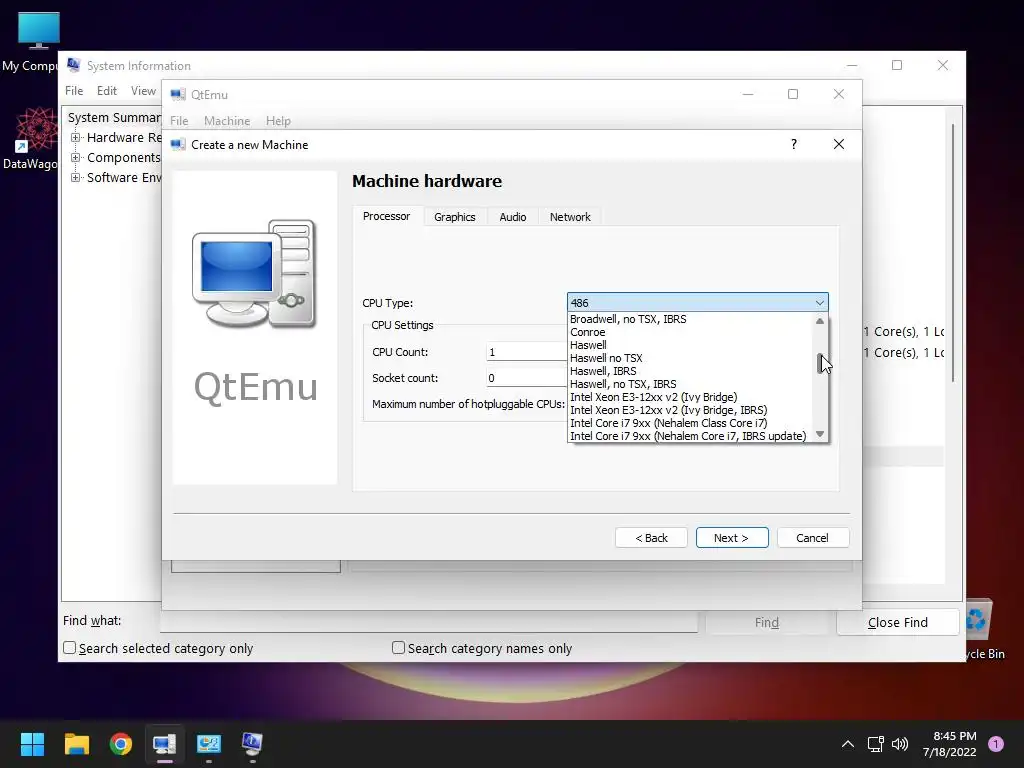
Task: Open the notification count badge
Action: tap(996, 744)
